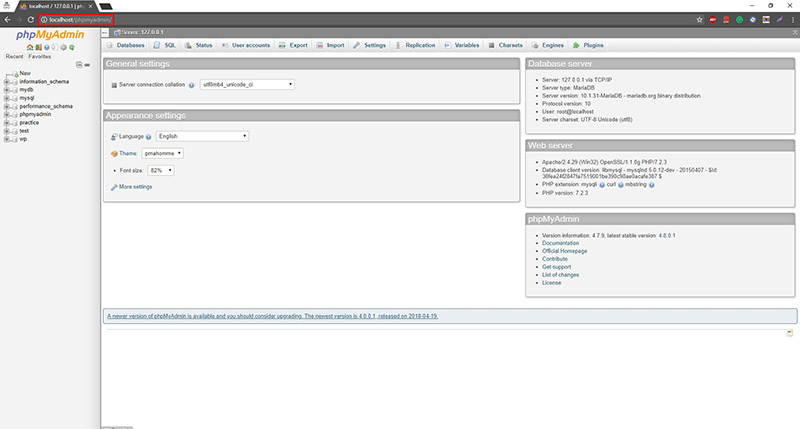800x429 pixels.
Task: Open navigation panel settings gear icon
Action: (63, 47)
